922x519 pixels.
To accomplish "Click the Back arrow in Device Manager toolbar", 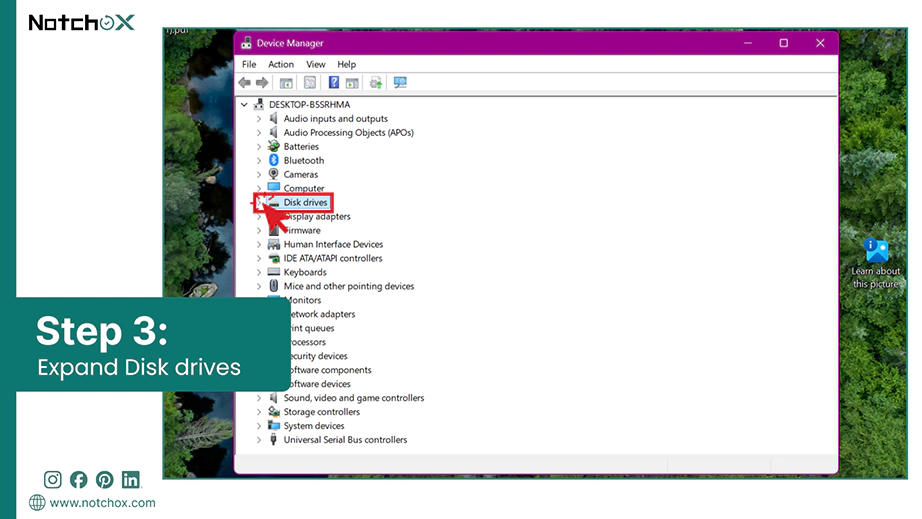I will 245,83.
